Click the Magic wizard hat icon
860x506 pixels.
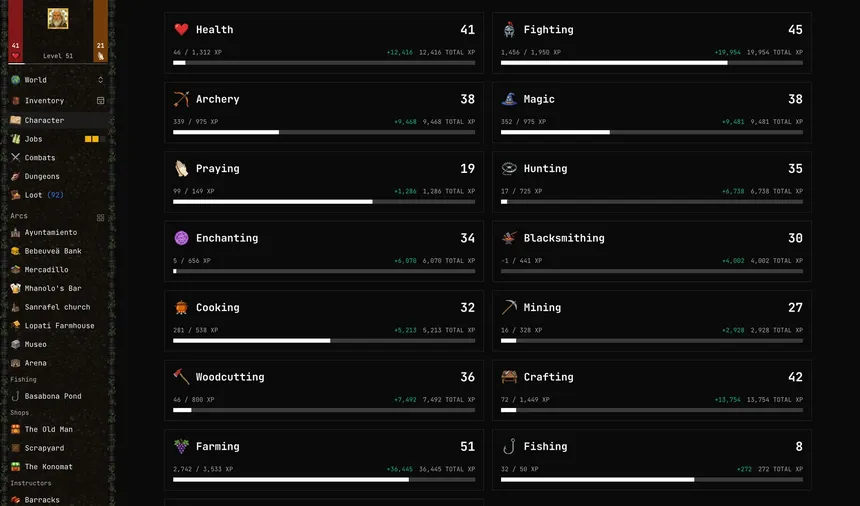[x=509, y=99]
